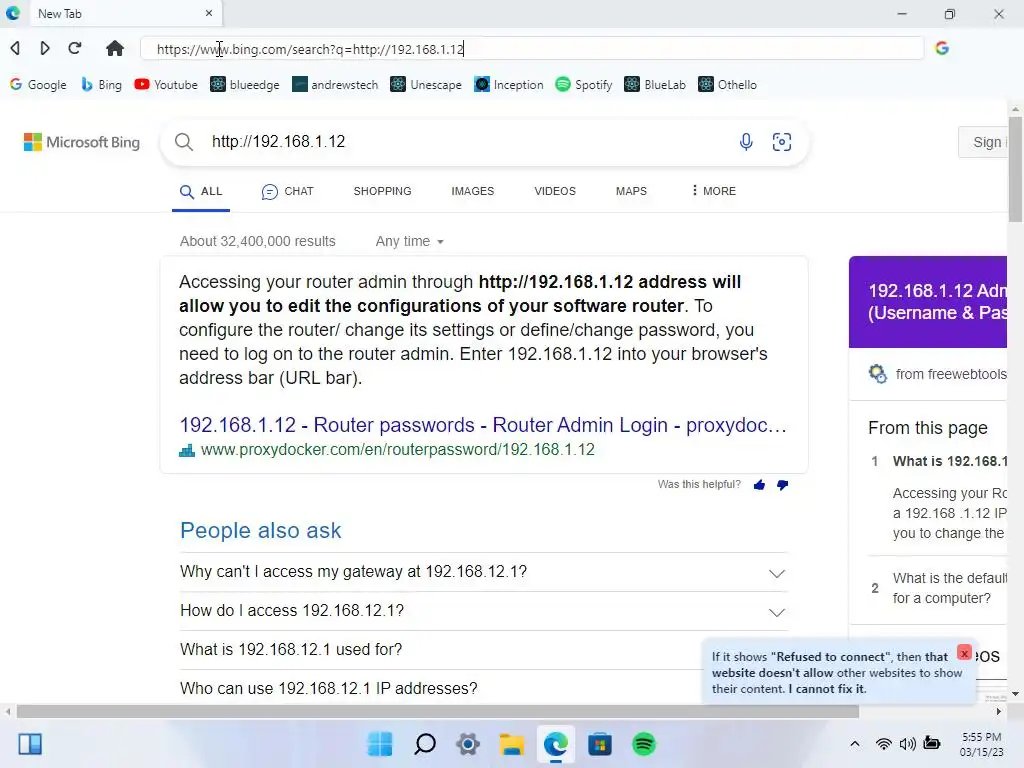Switch to the CHAT tab
The image size is (1024, 768).
[288, 191]
